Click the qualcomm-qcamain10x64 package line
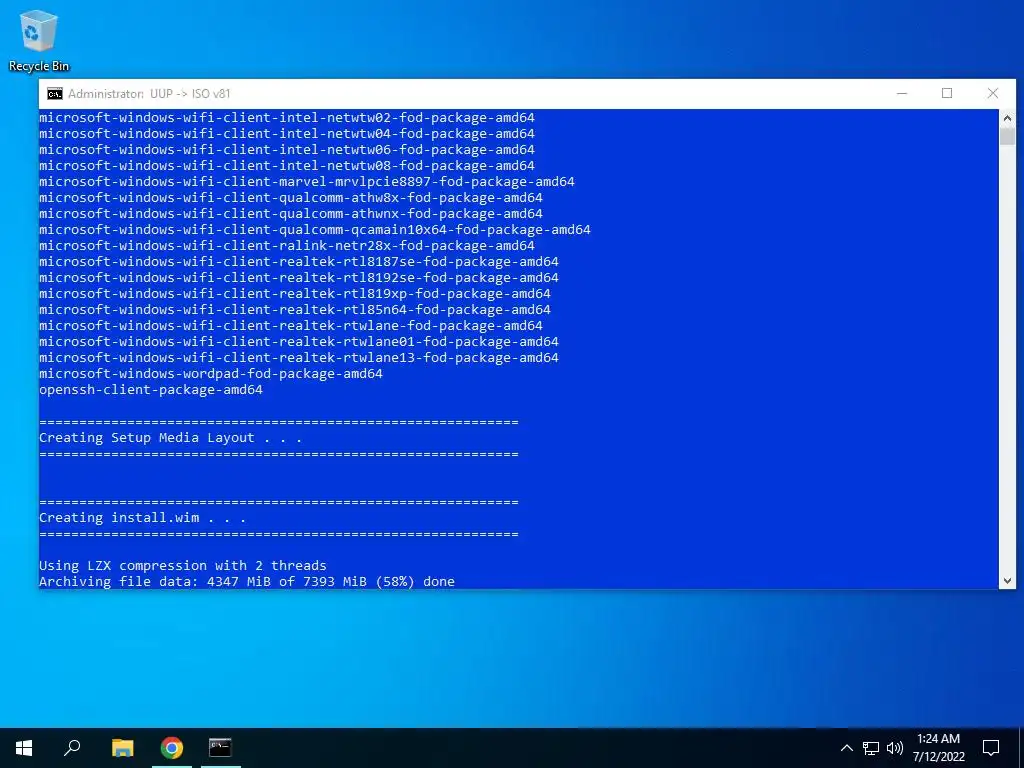The image size is (1024, 768). 315,230
